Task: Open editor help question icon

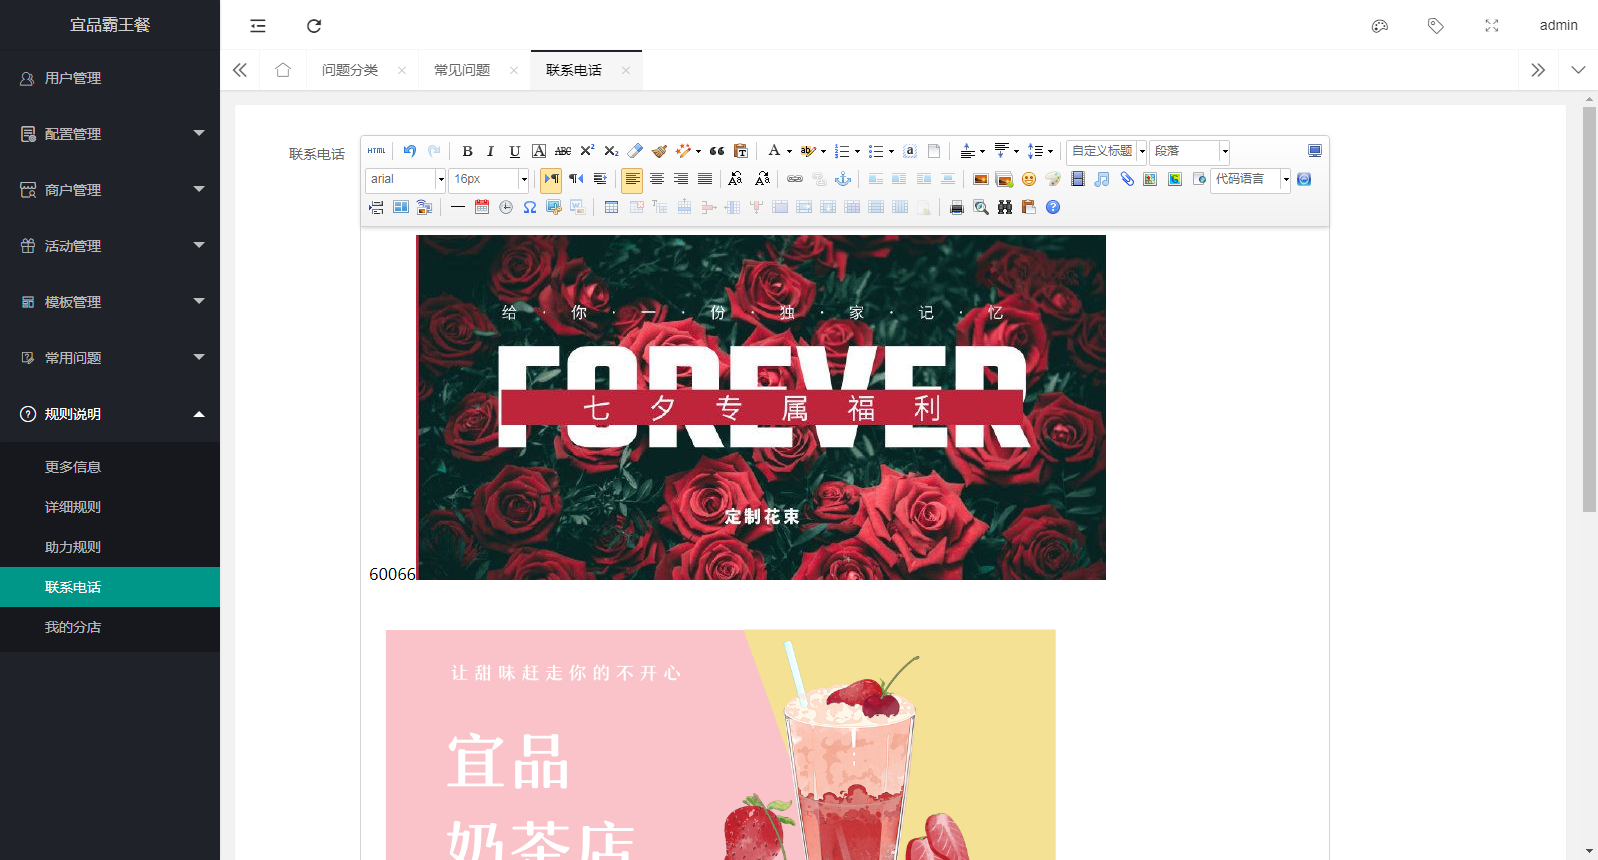Action: pos(1053,207)
